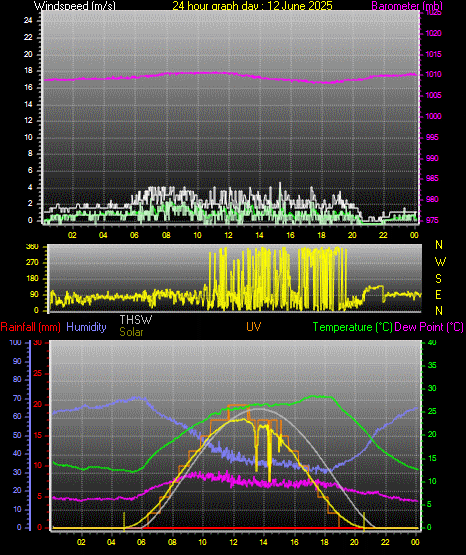Click the '10' windspeed scale value

28,137
